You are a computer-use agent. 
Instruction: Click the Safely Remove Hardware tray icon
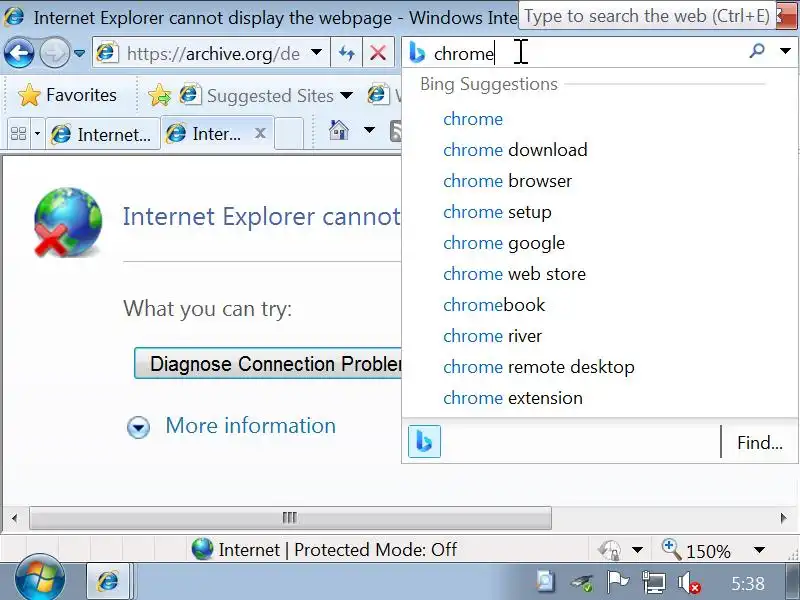pyautogui.click(x=581, y=582)
